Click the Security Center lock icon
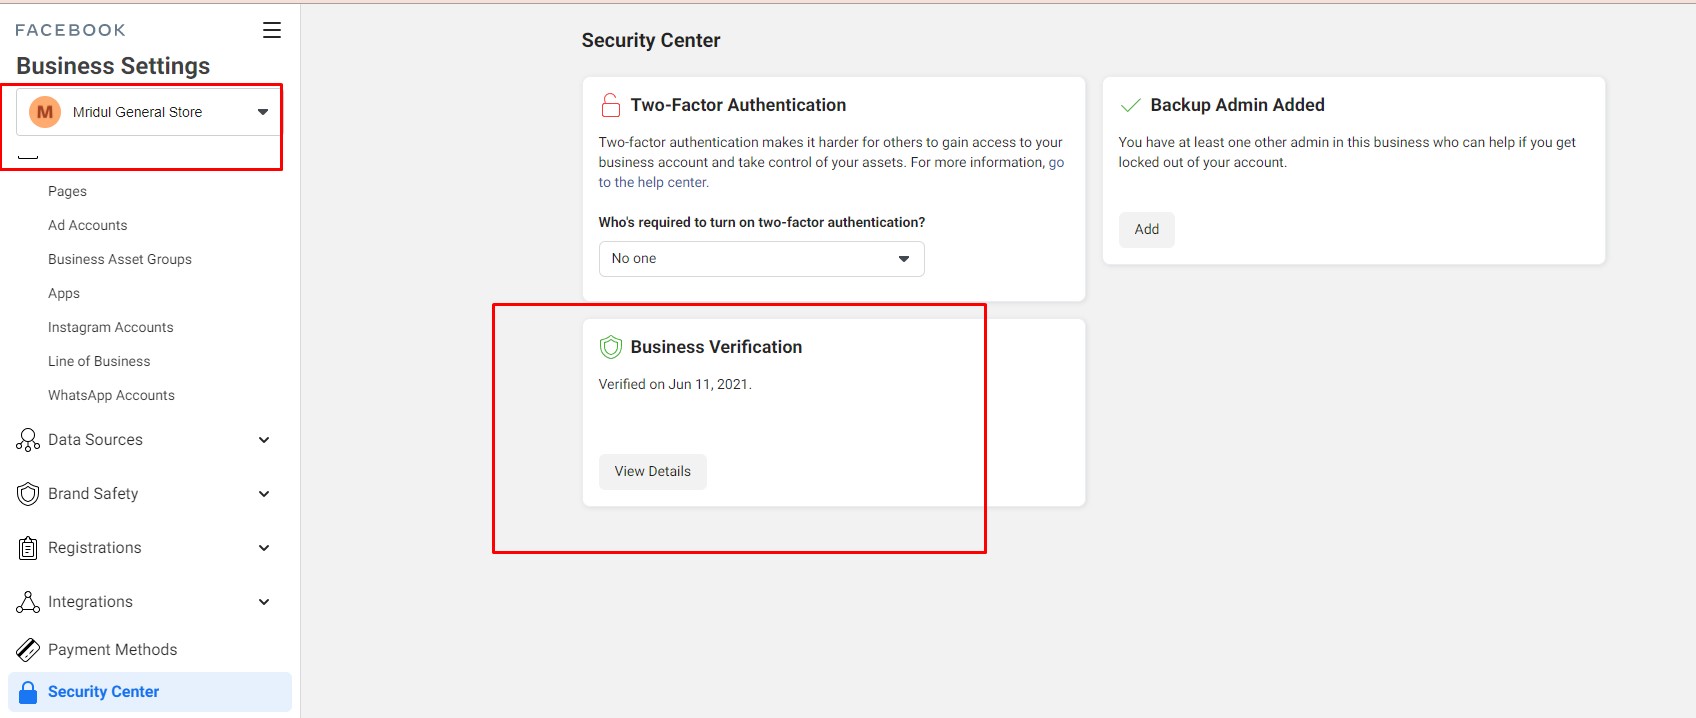Image resolution: width=1696 pixels, height=718 pixels. pyautogui.click(x=28, y=692)
